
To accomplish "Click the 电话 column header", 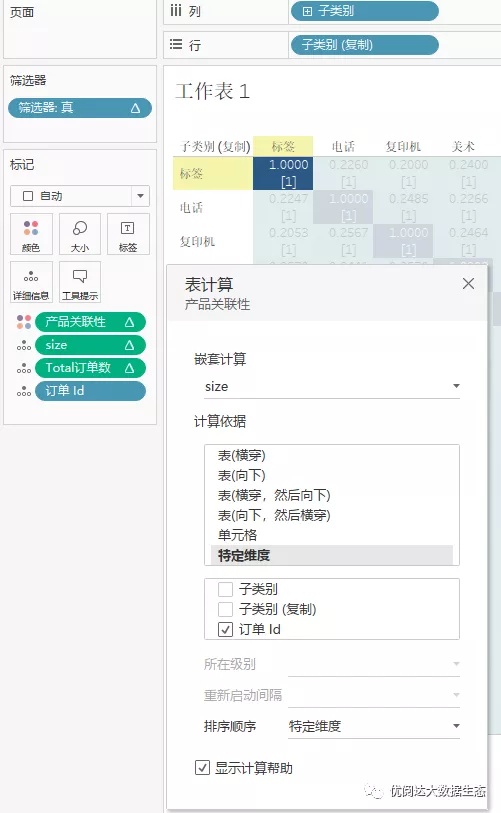I will (x=343, y=147).
